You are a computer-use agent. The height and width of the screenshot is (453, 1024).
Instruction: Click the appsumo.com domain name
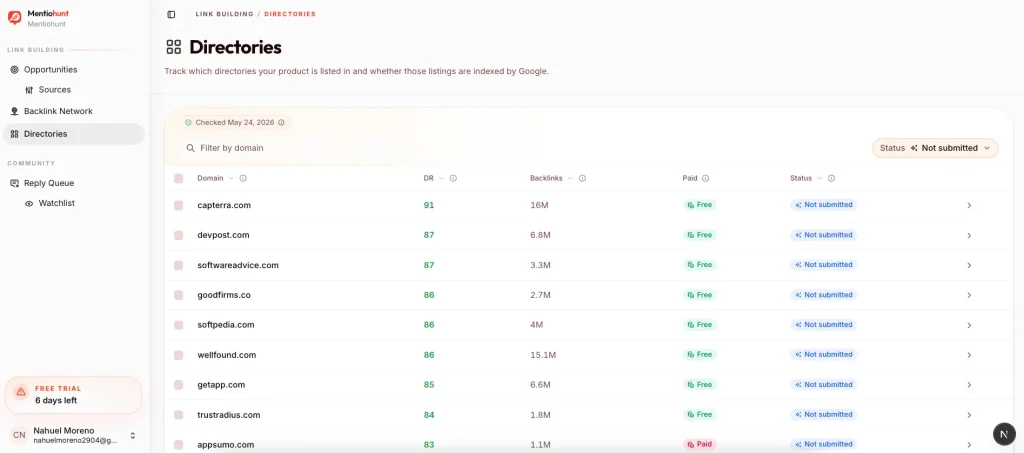(x=225, y=445)
